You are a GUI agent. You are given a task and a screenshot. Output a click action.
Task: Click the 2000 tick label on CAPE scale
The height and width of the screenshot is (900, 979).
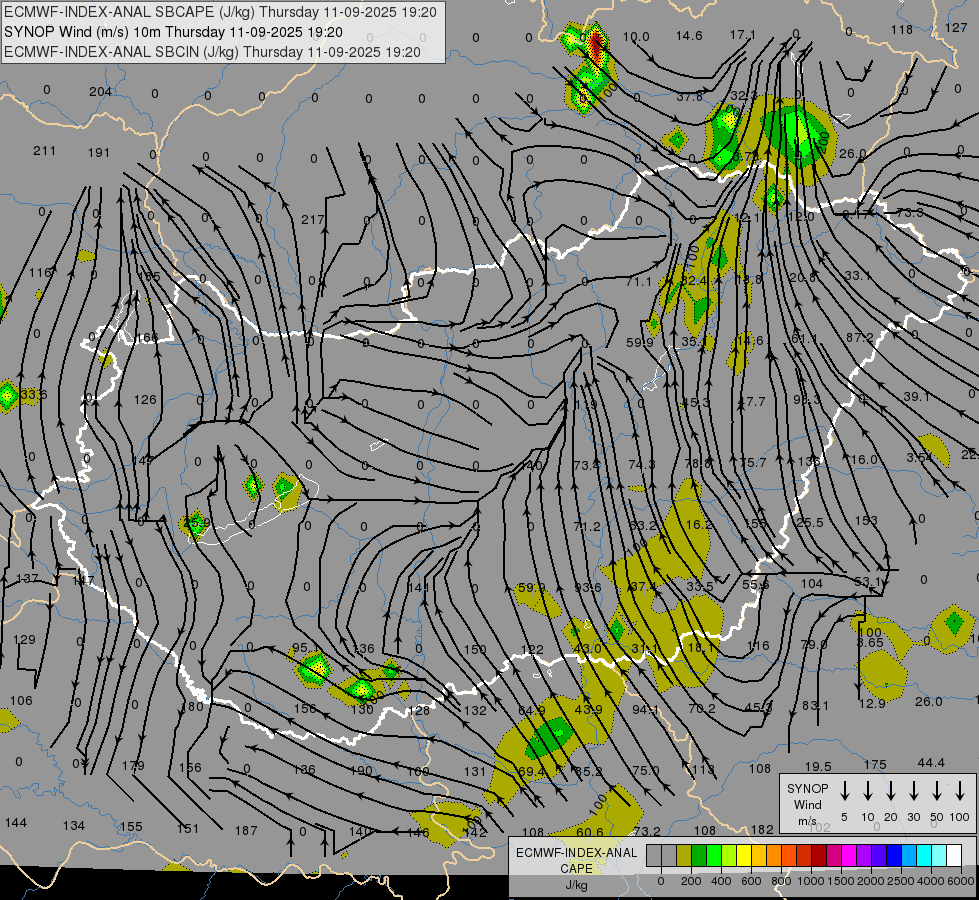coord(870,881)
